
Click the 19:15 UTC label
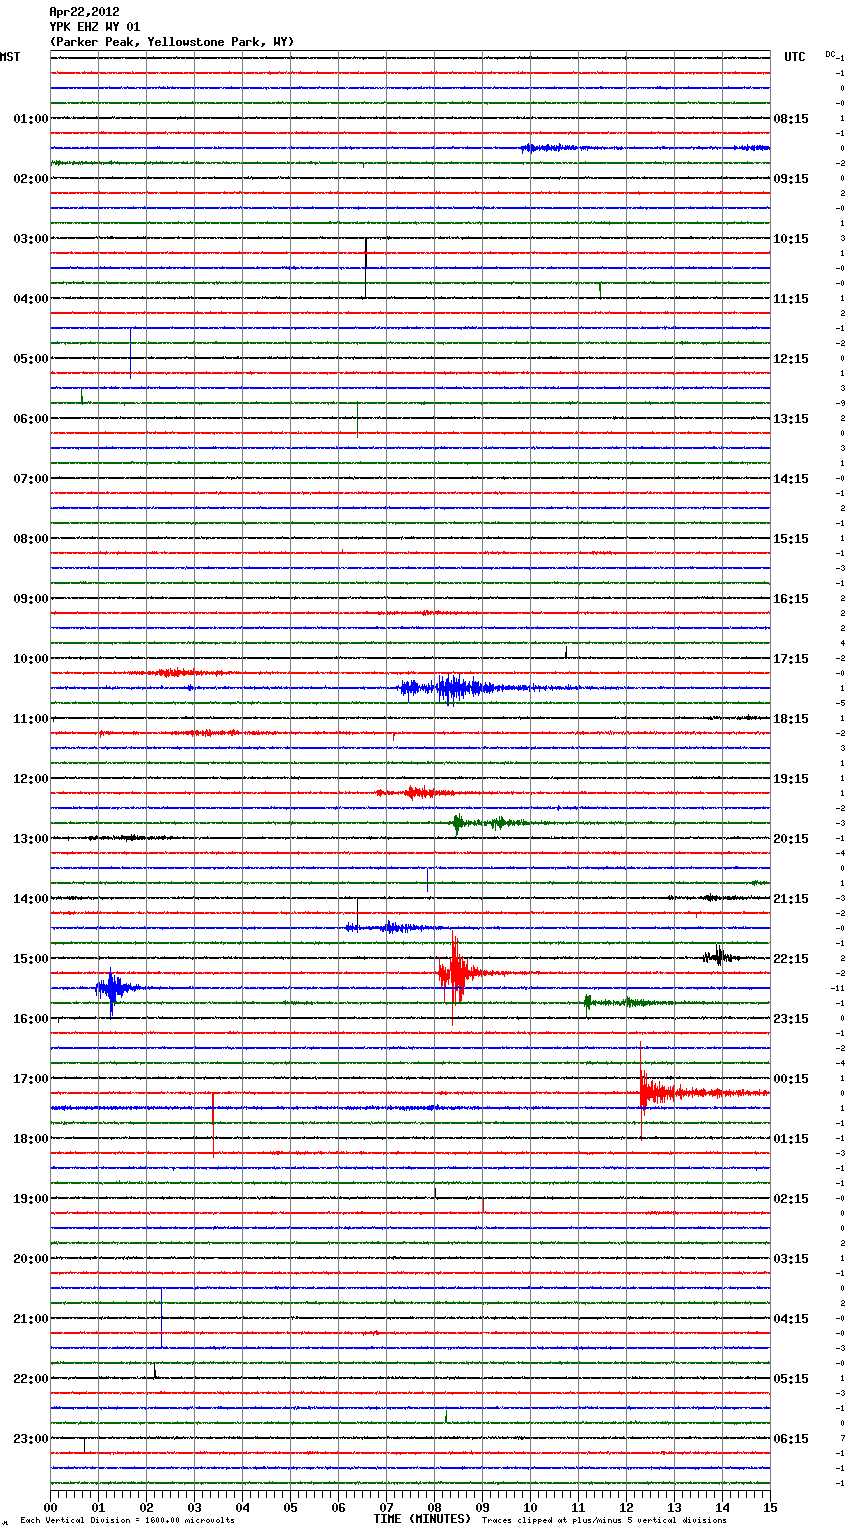(x=791, y=779)
